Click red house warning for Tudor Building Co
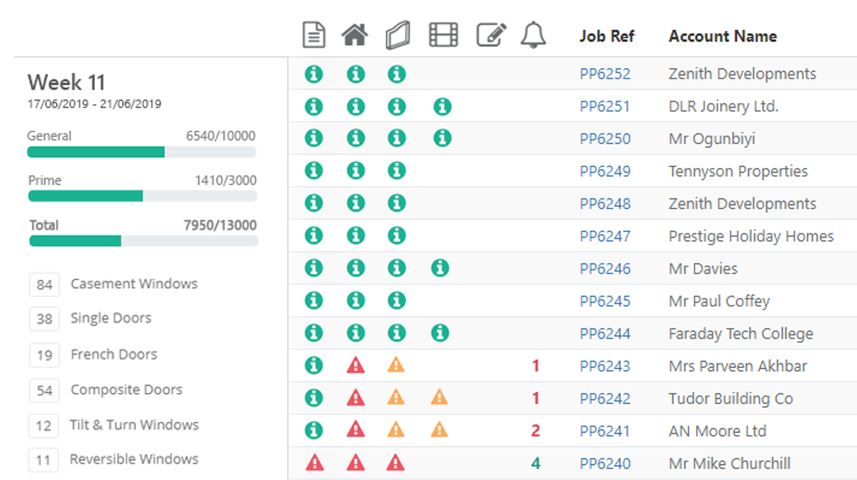The width and height of the screenshot is (857, 480). 355,398
